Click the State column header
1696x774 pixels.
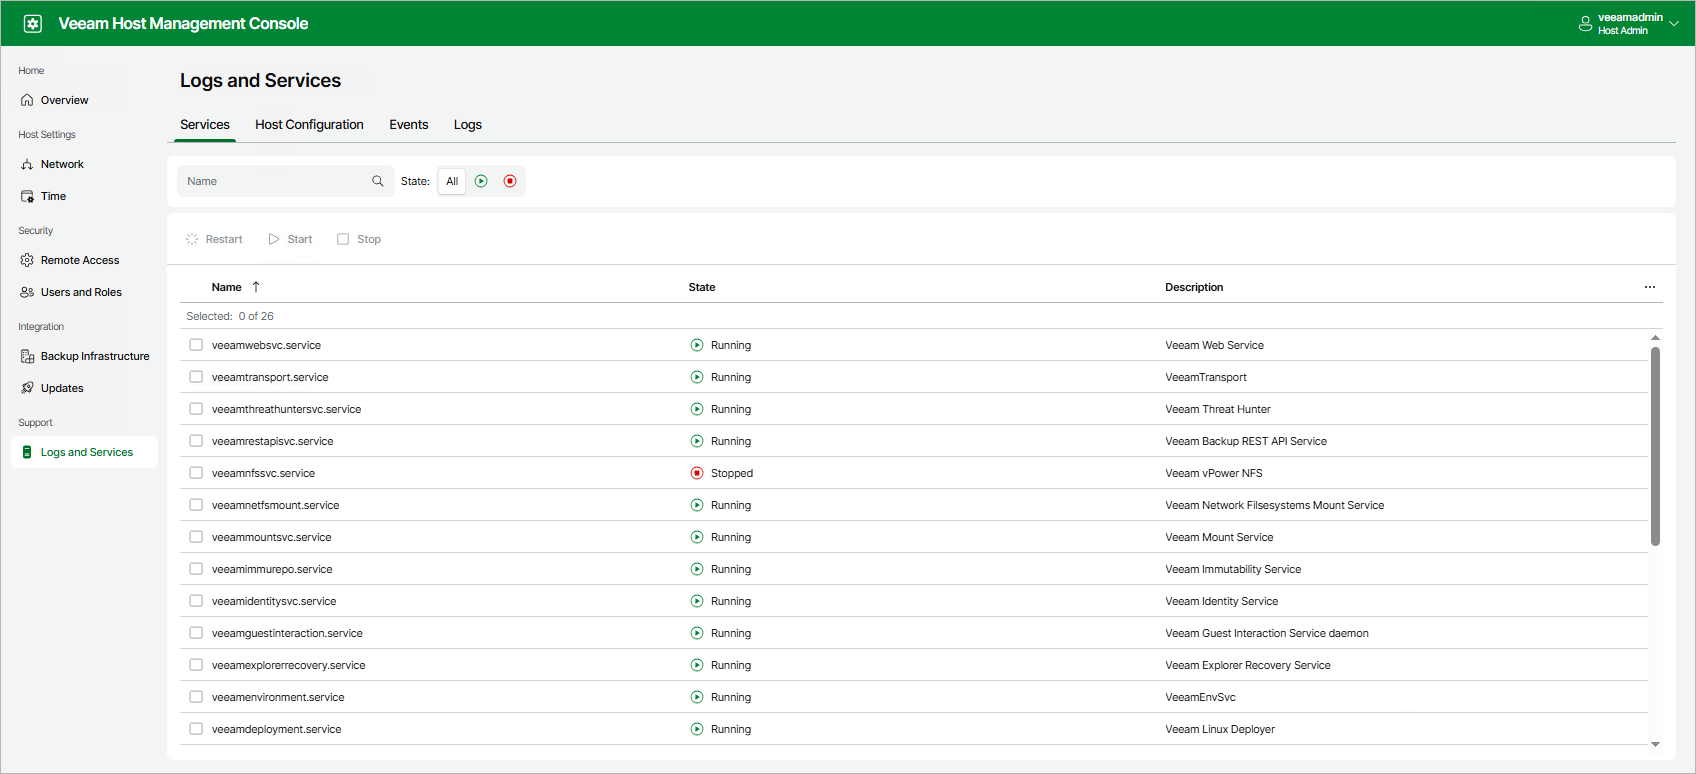tap(702, 287)
